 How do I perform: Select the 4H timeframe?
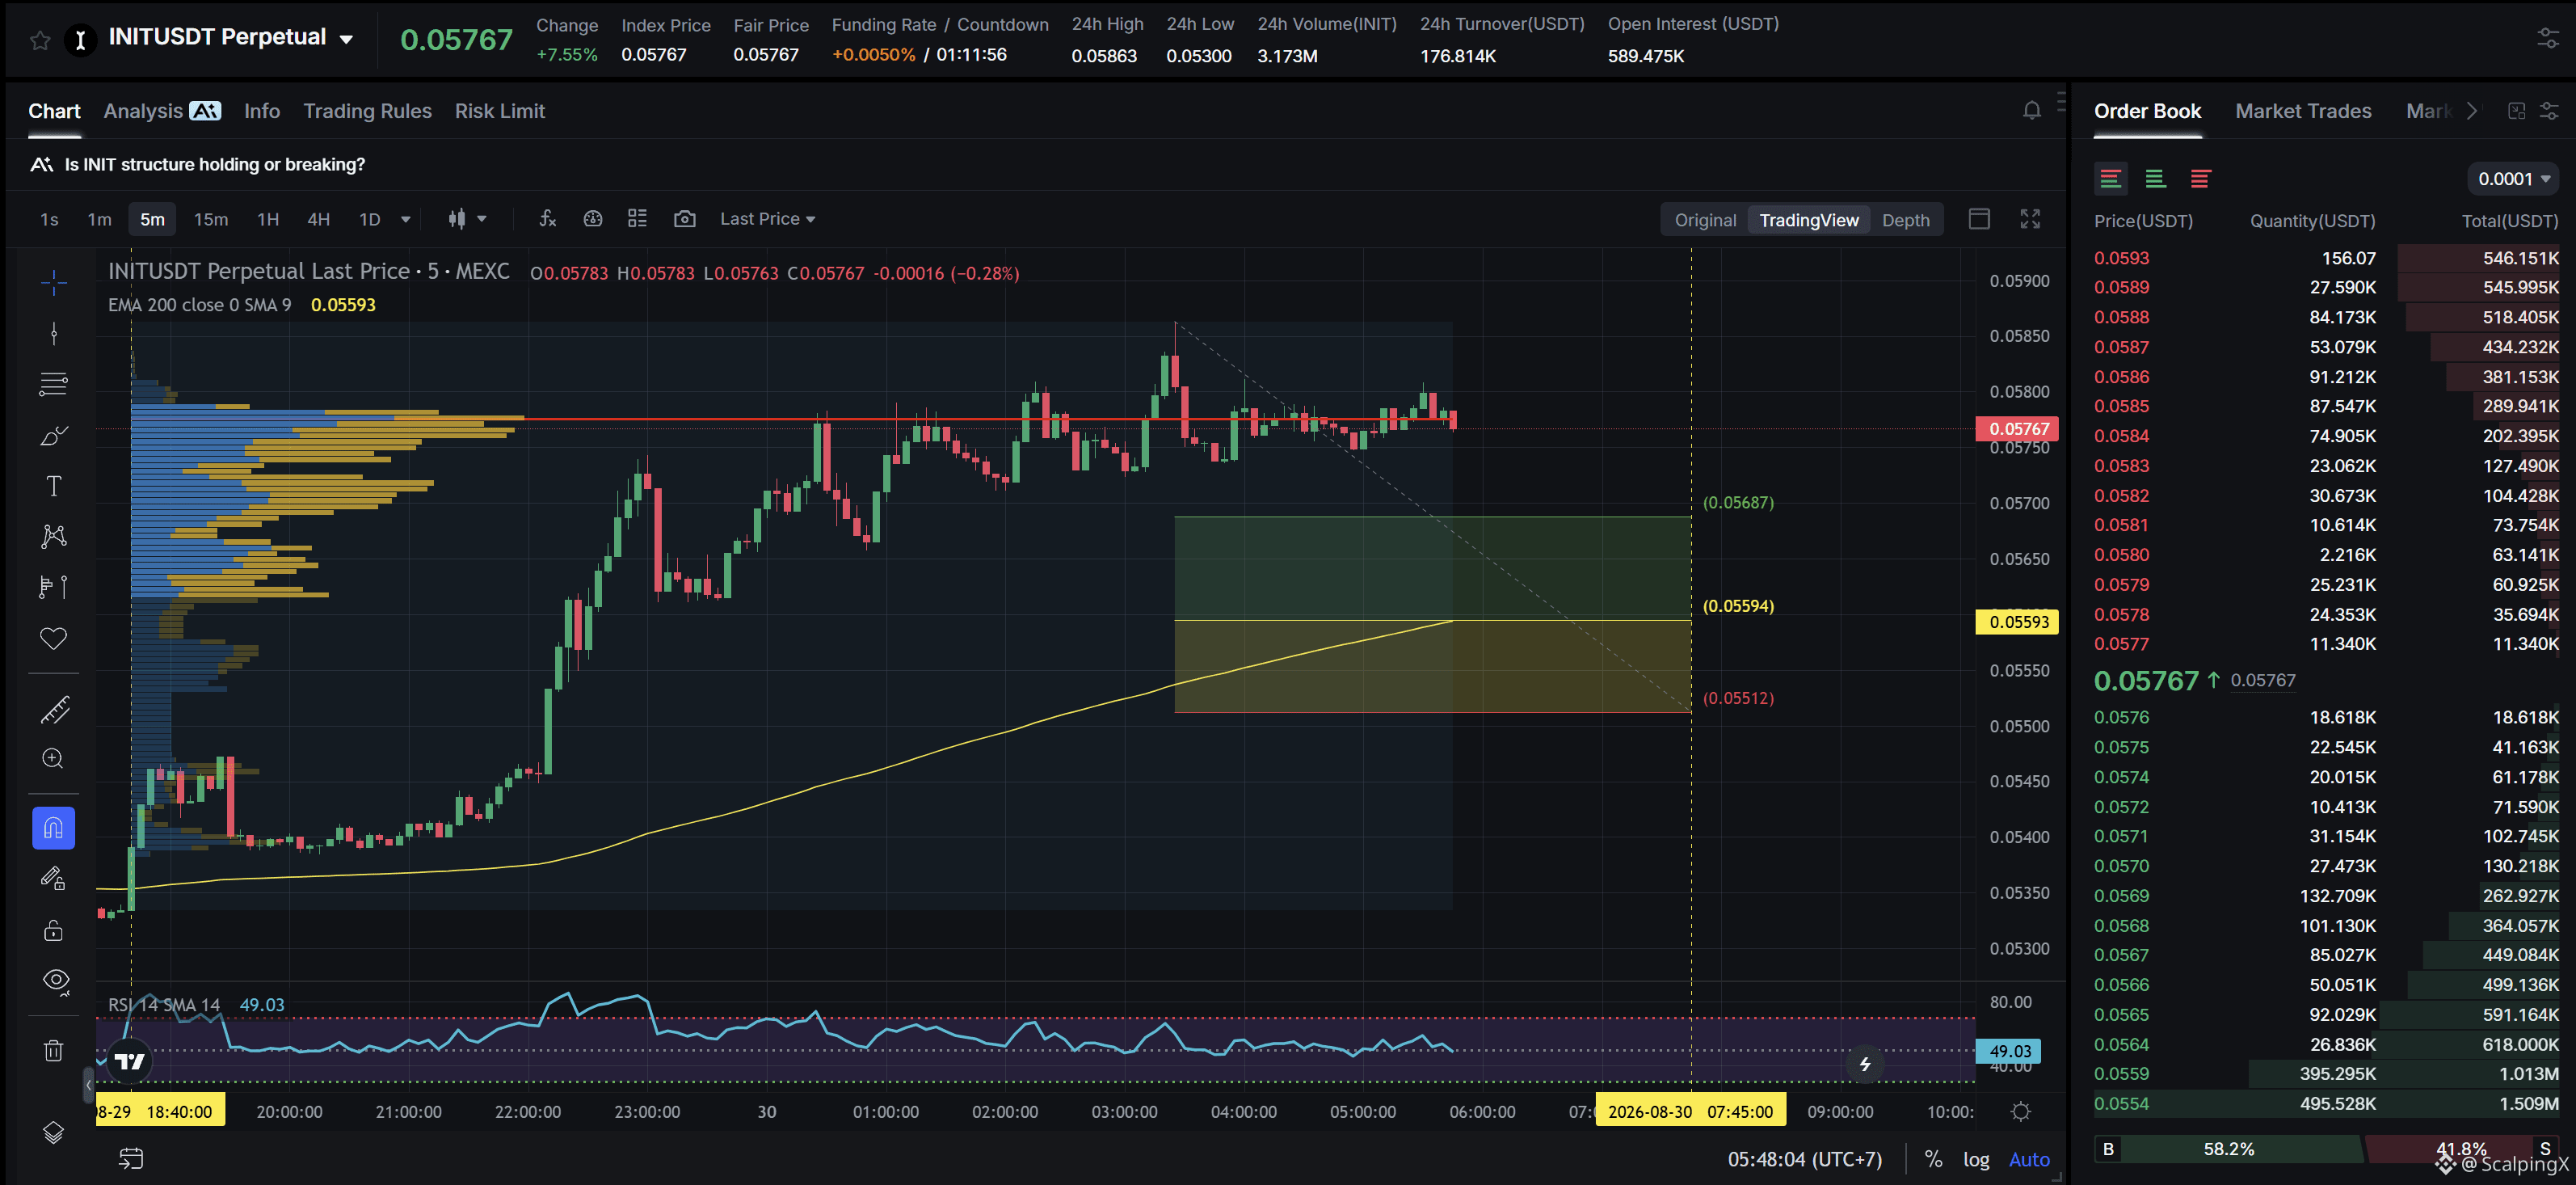click(x=318, y=219)
